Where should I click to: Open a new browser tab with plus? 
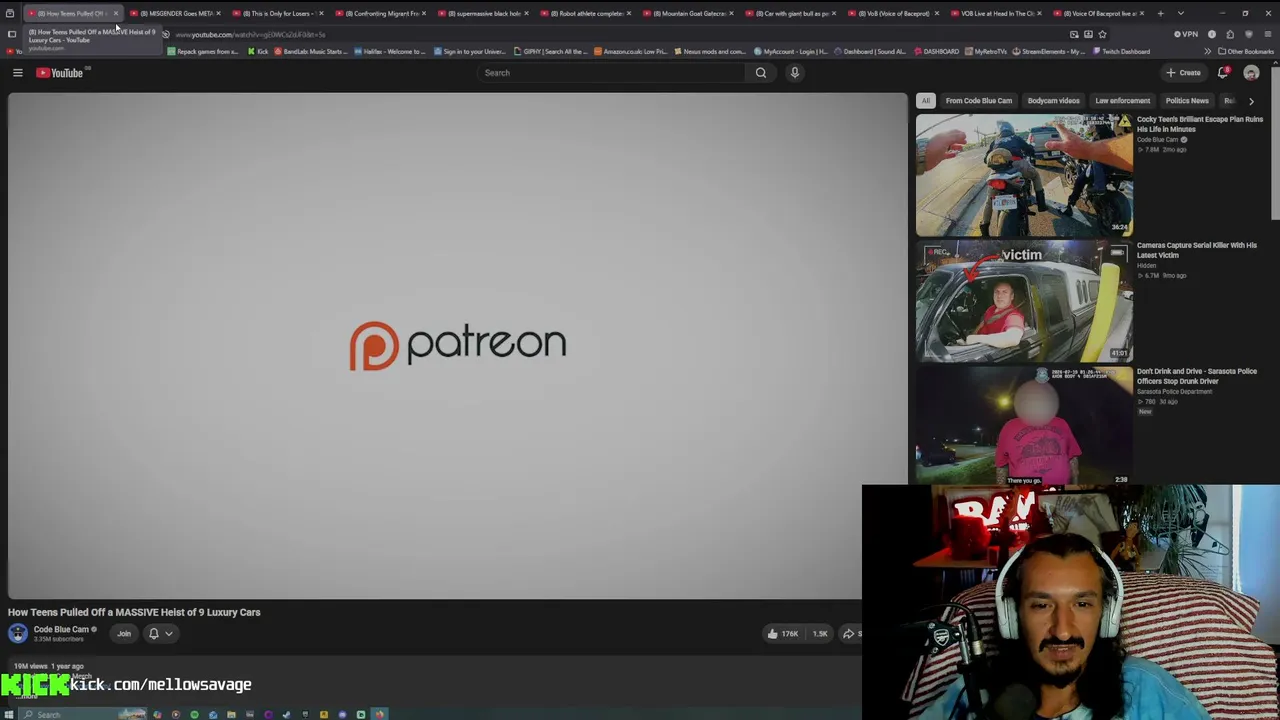tap(1160, 13)
